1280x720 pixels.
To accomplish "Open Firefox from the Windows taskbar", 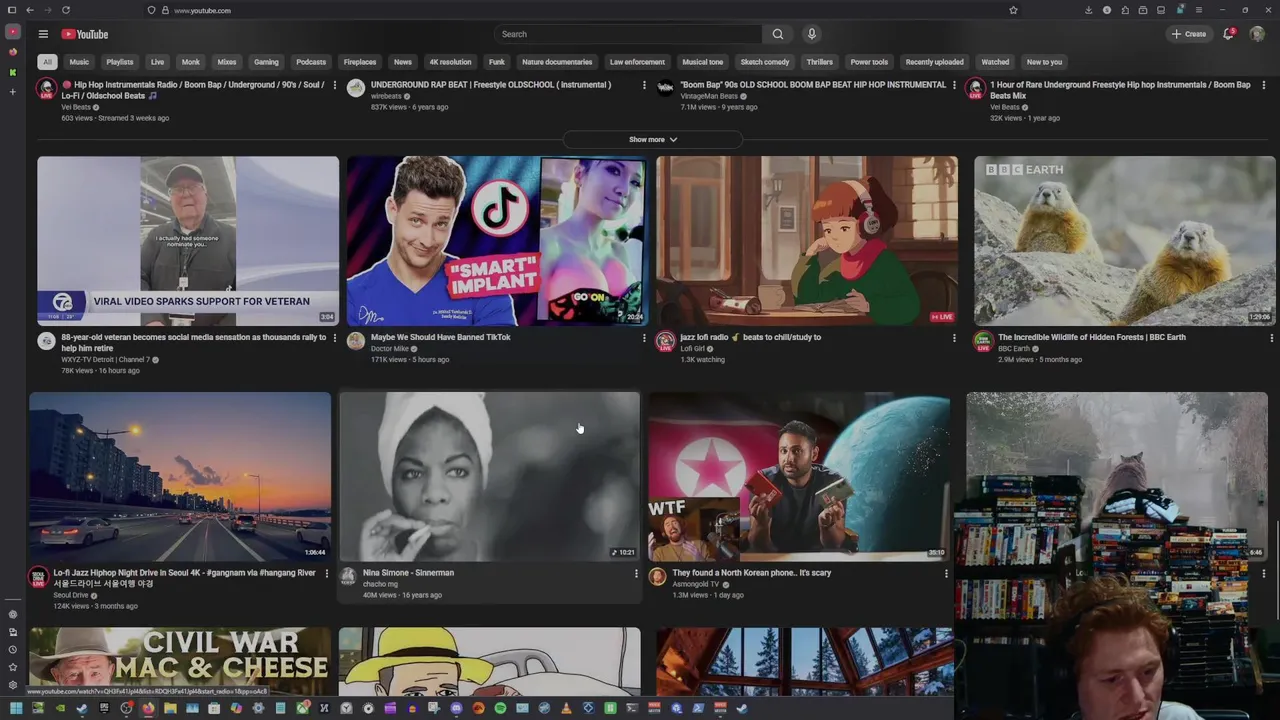I will pyautogui.click(x=148, y=709).
